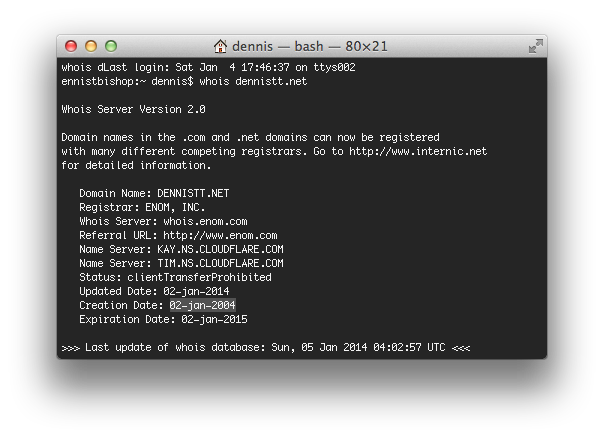This screenshot has width=604, height=438.
Task: Click the TIM.NS.CLOUDFLARE.COM name server
Action: [220, 263]
